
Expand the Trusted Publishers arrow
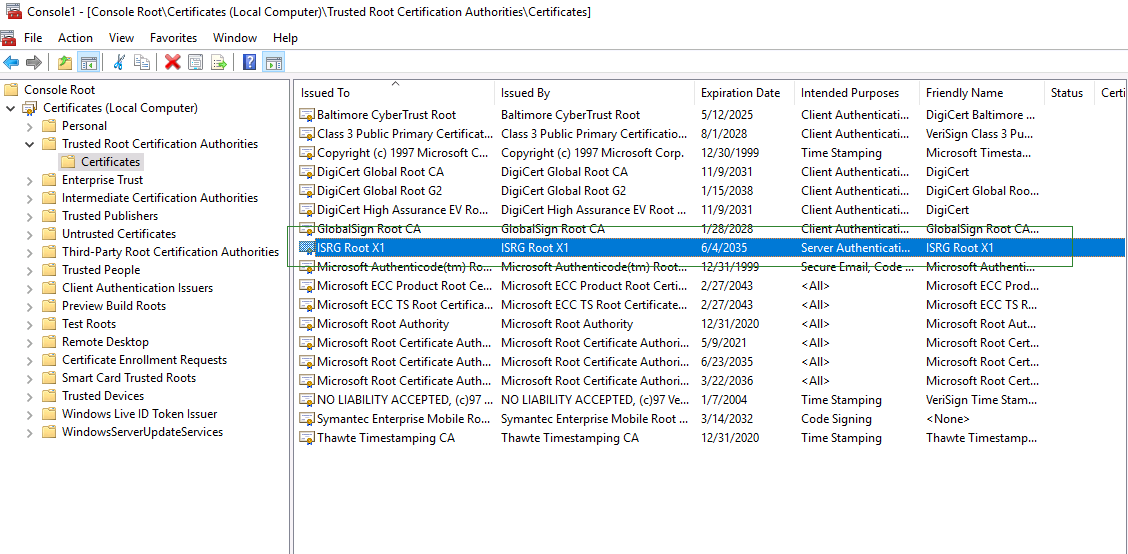coord(29,216)
